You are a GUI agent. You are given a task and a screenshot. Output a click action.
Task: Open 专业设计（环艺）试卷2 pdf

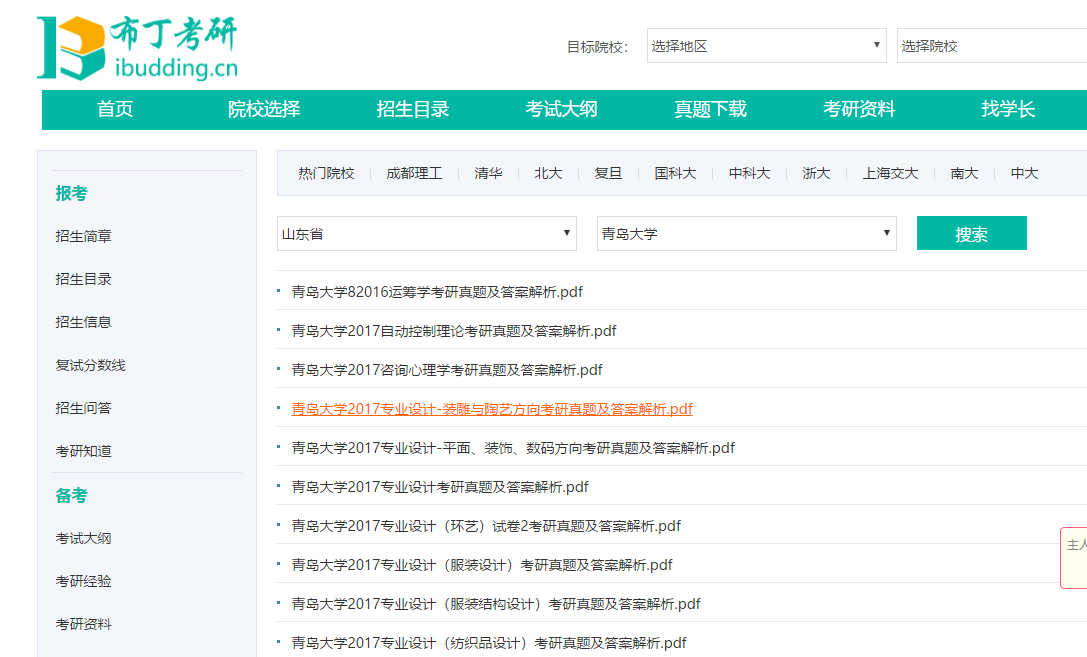click(486, 526)
